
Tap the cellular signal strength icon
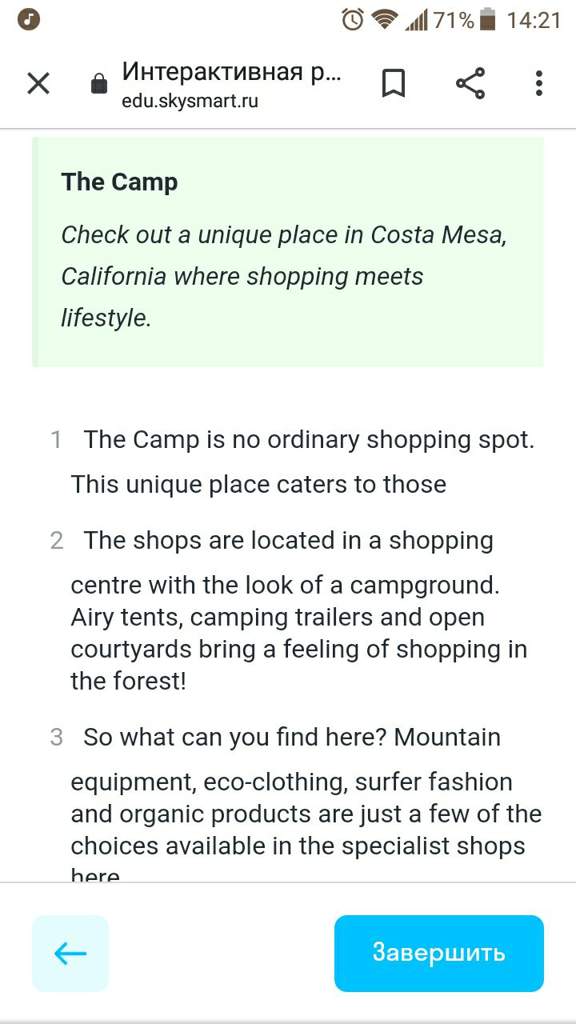(416, 21)
